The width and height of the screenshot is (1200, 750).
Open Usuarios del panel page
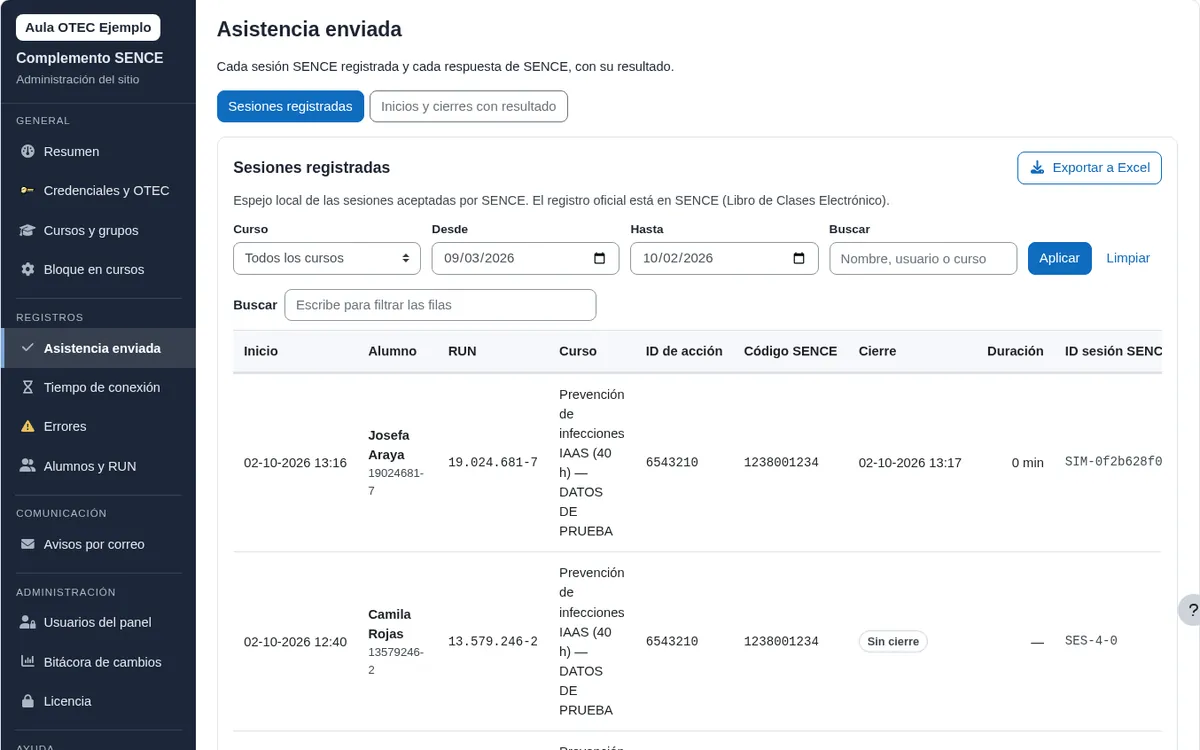98,623
